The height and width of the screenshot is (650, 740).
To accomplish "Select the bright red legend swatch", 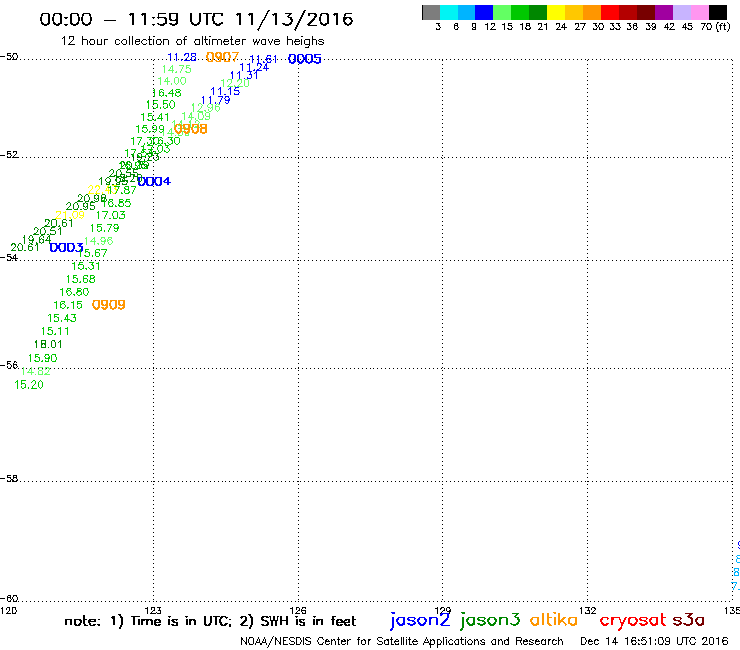I will (x=610, y=12).
